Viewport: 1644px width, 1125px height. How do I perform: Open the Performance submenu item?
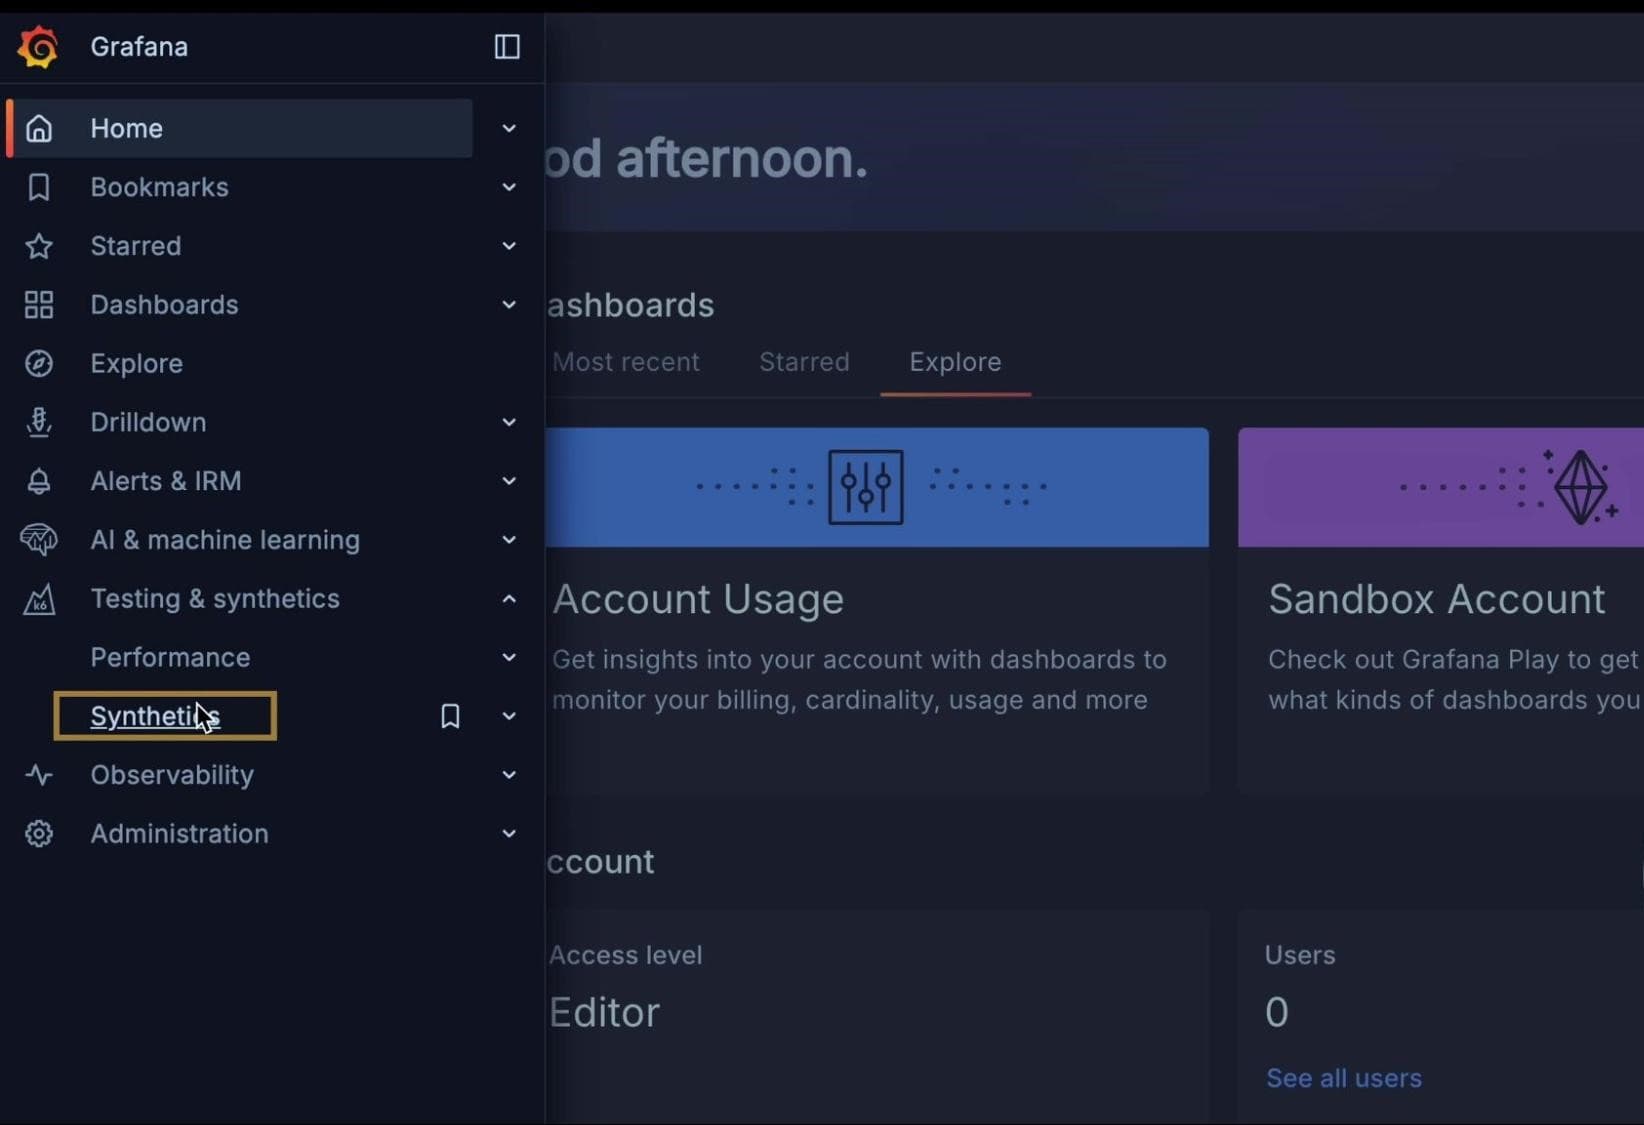170,657
